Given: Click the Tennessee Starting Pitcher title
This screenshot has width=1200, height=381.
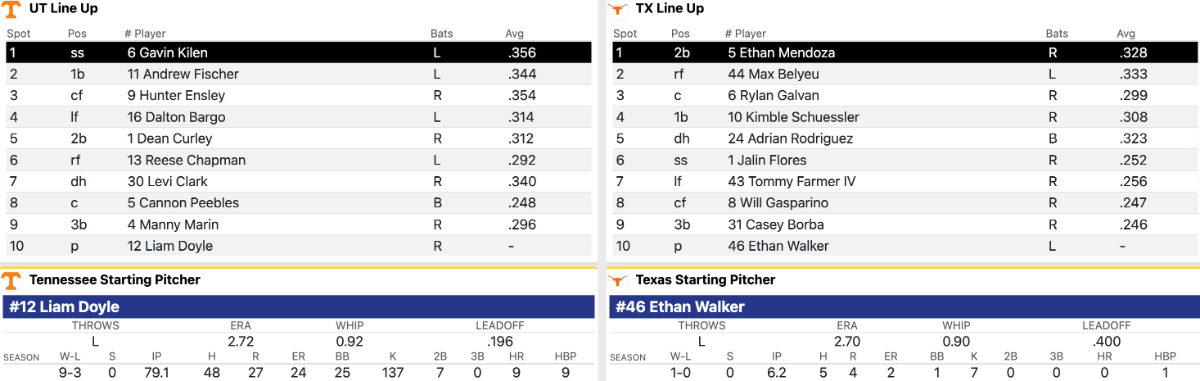Looking at the screenshot, I should [114, 280].
